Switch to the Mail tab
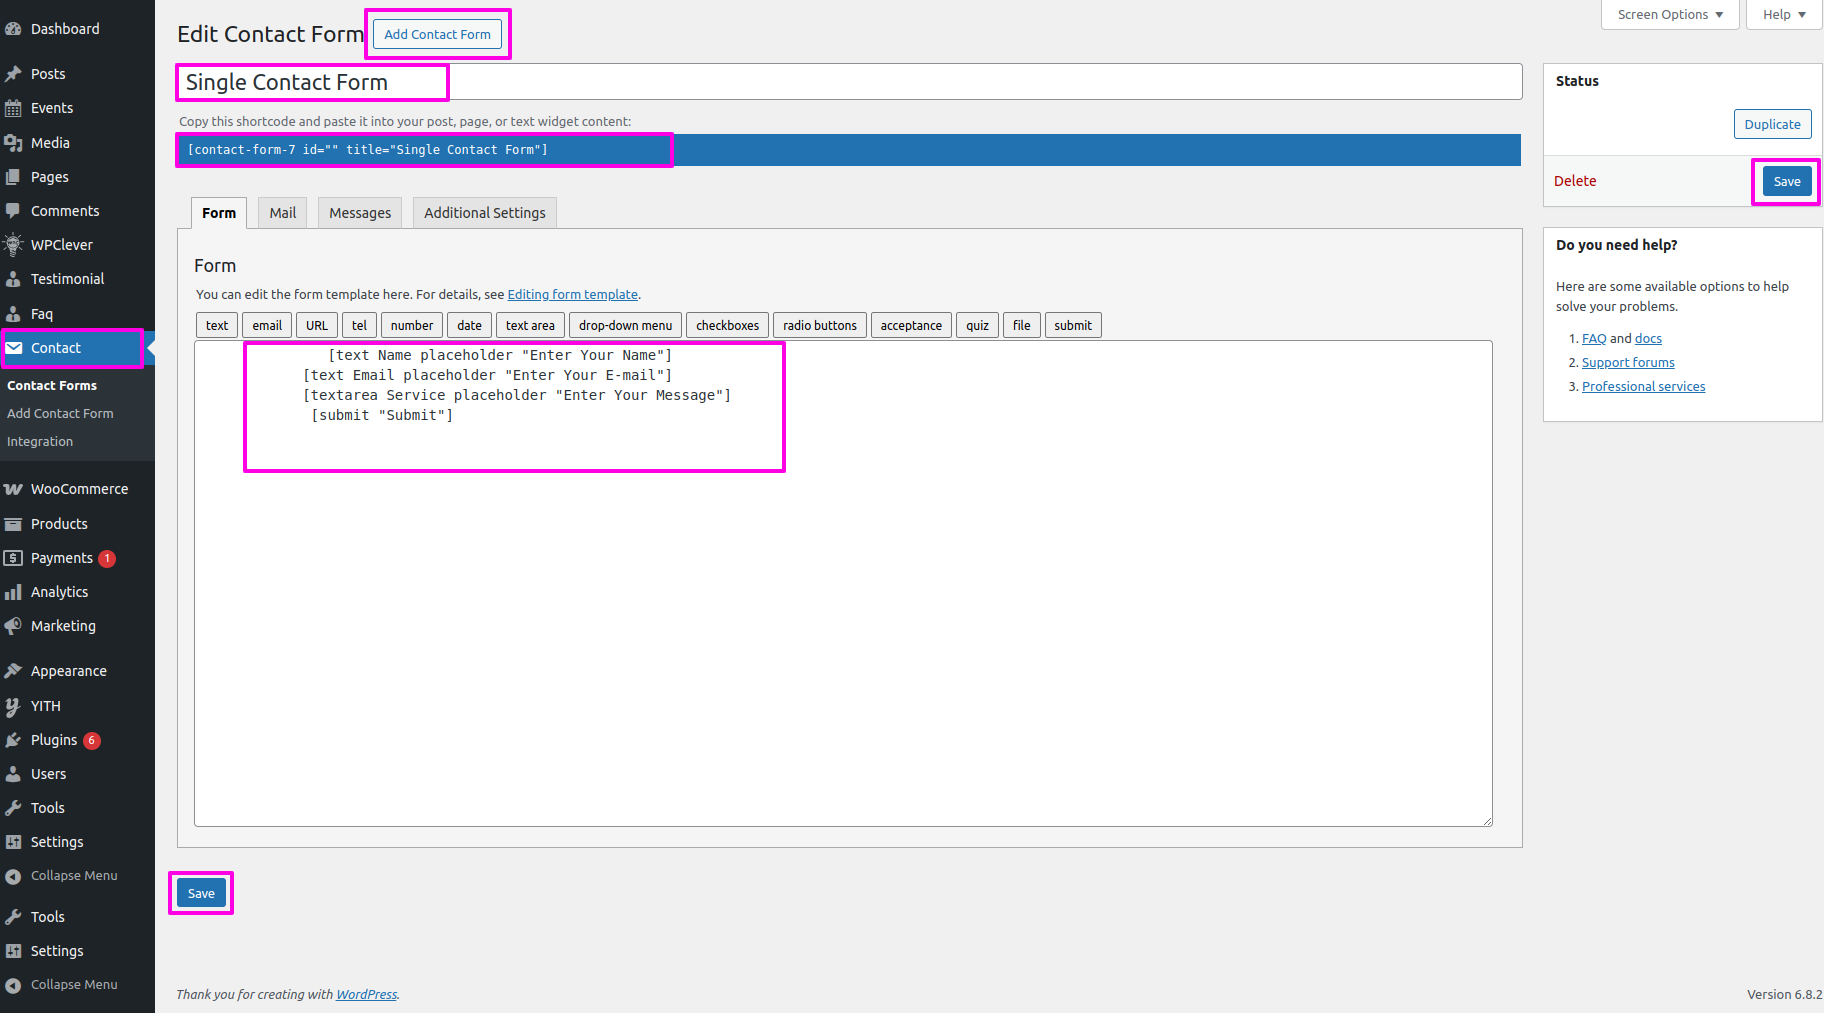 (x=282, y=213)
